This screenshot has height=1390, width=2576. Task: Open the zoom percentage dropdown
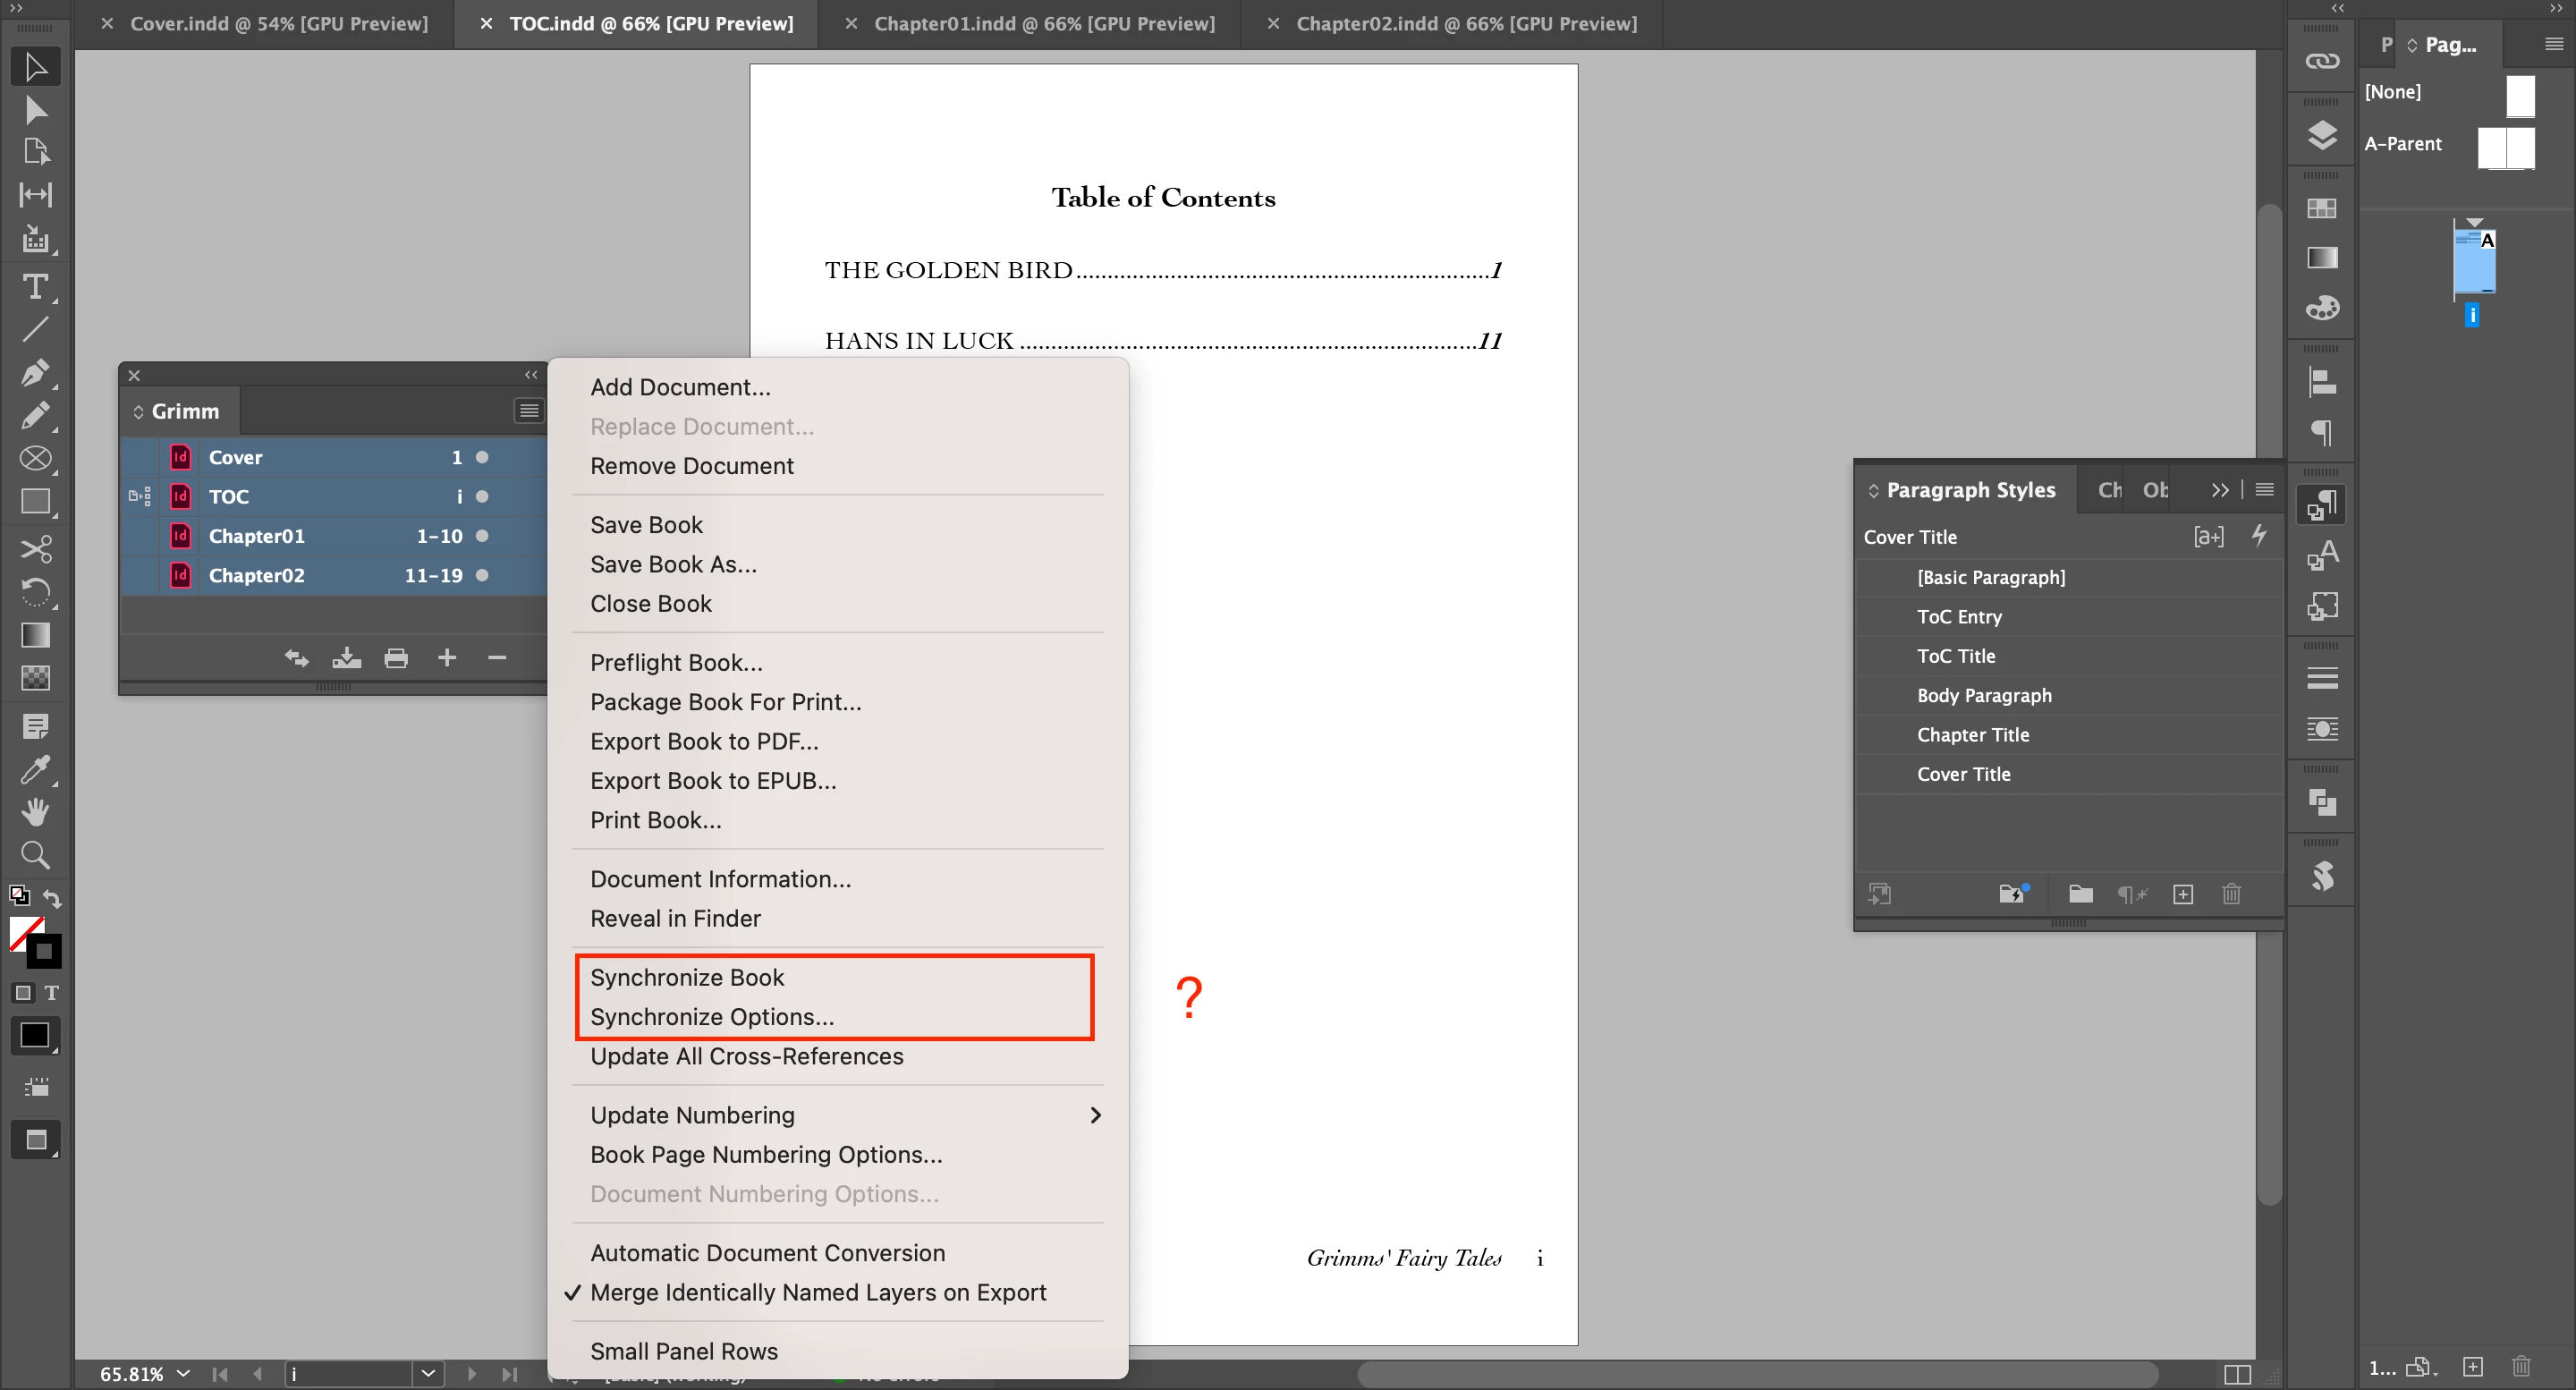pyautogui.click(x=184, y=1373)
